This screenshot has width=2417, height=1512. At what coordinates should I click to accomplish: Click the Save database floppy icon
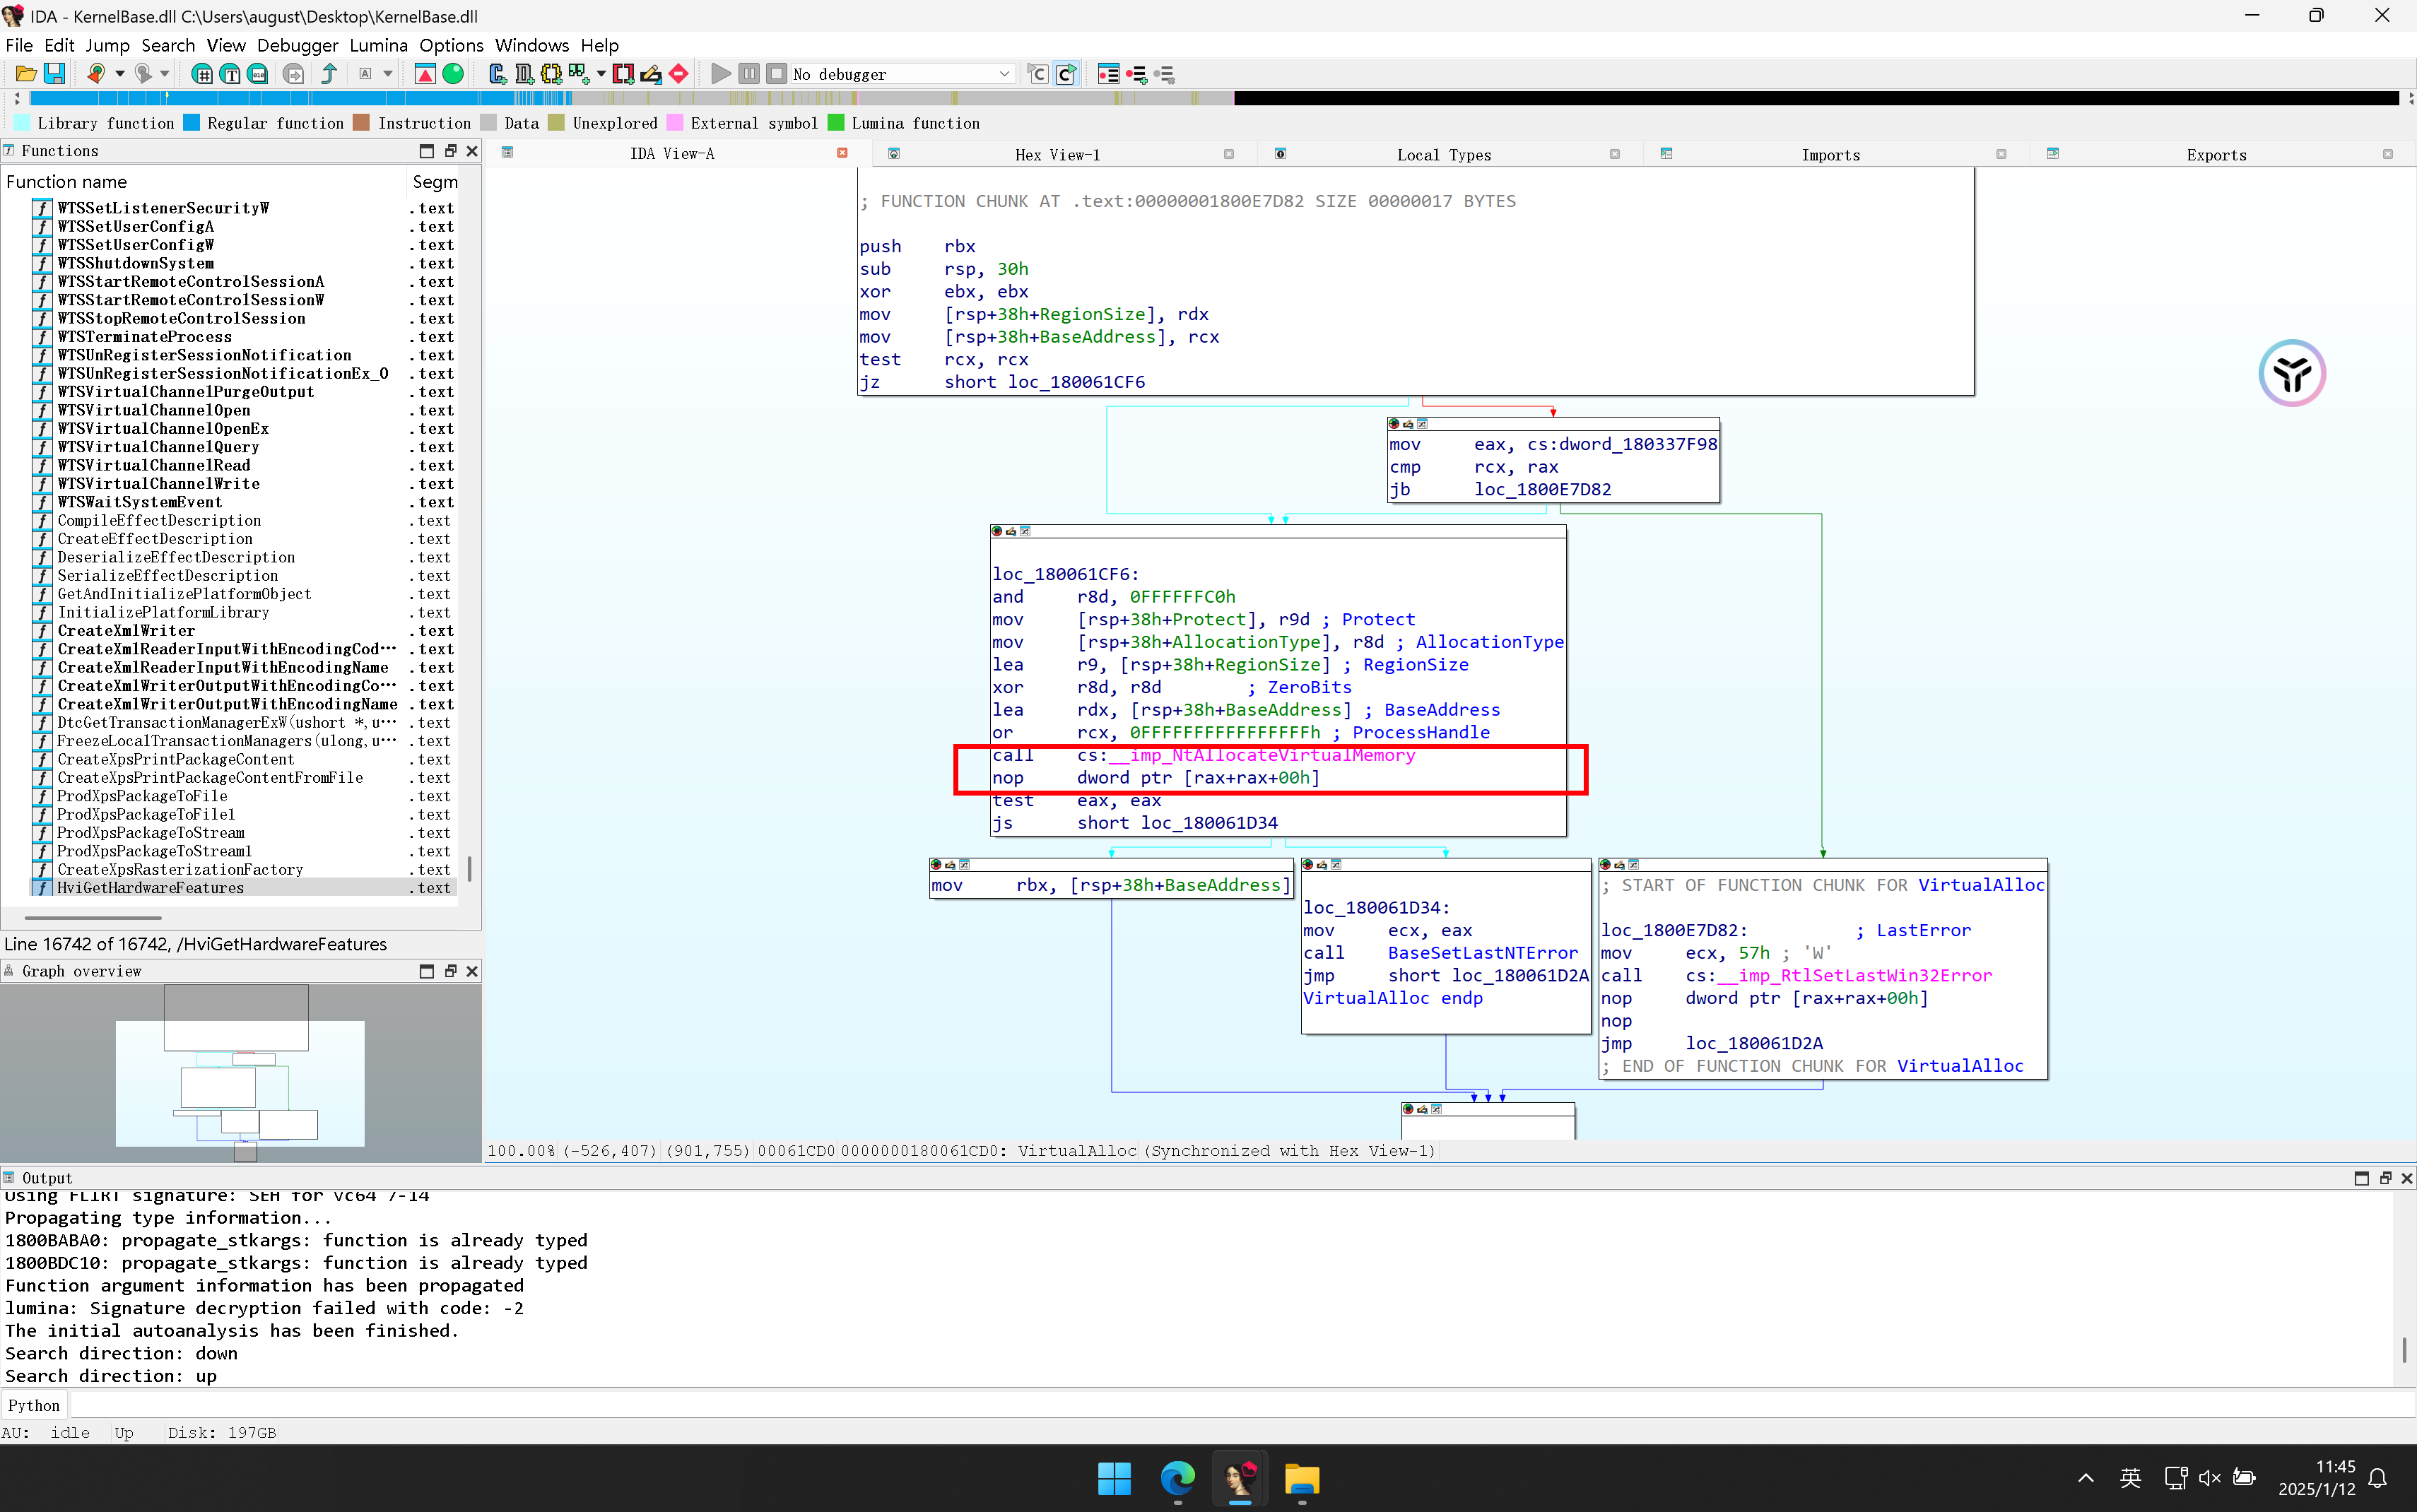click(54, 74)
